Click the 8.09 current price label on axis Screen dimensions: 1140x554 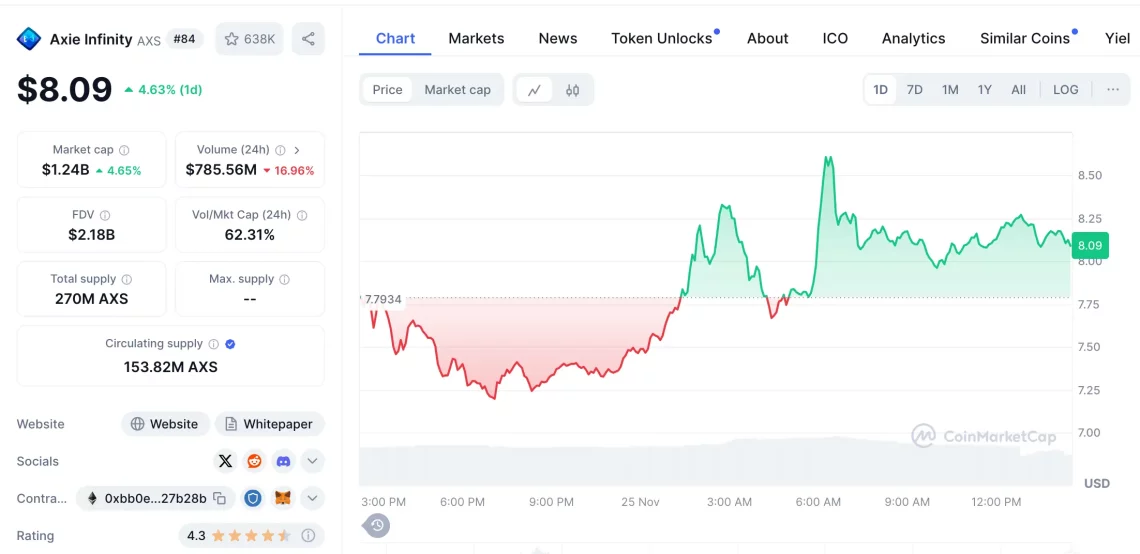click(x=1089, y=246)
